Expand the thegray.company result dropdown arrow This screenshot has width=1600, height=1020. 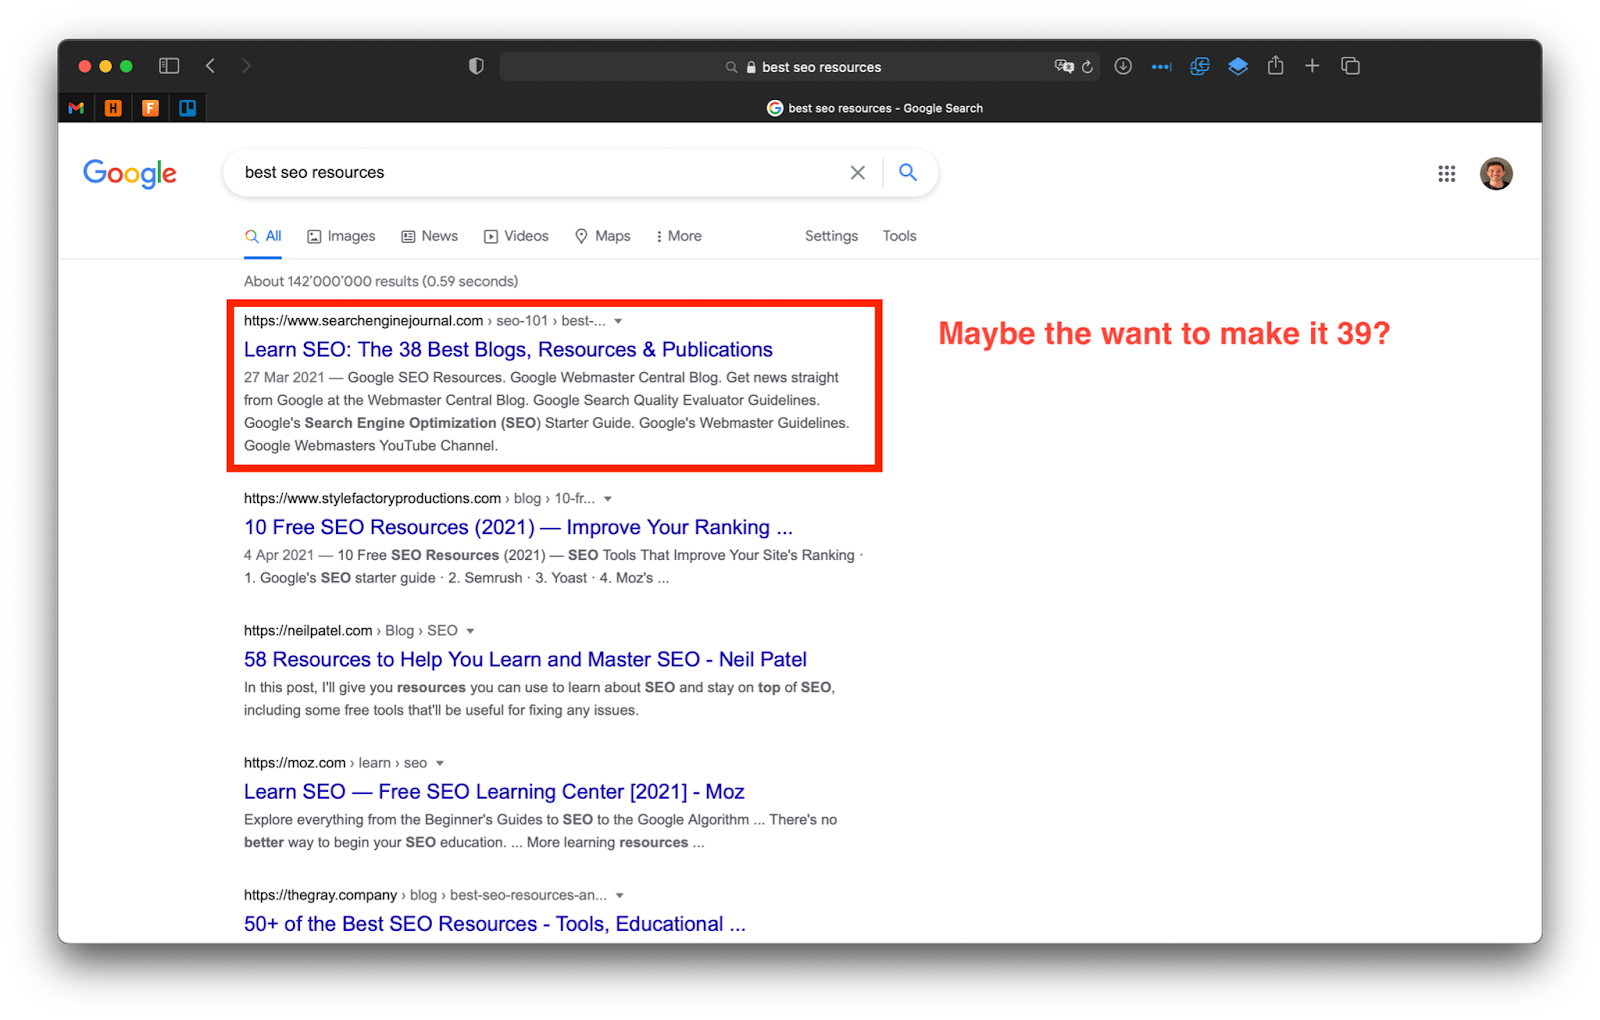tap(620, 895)
